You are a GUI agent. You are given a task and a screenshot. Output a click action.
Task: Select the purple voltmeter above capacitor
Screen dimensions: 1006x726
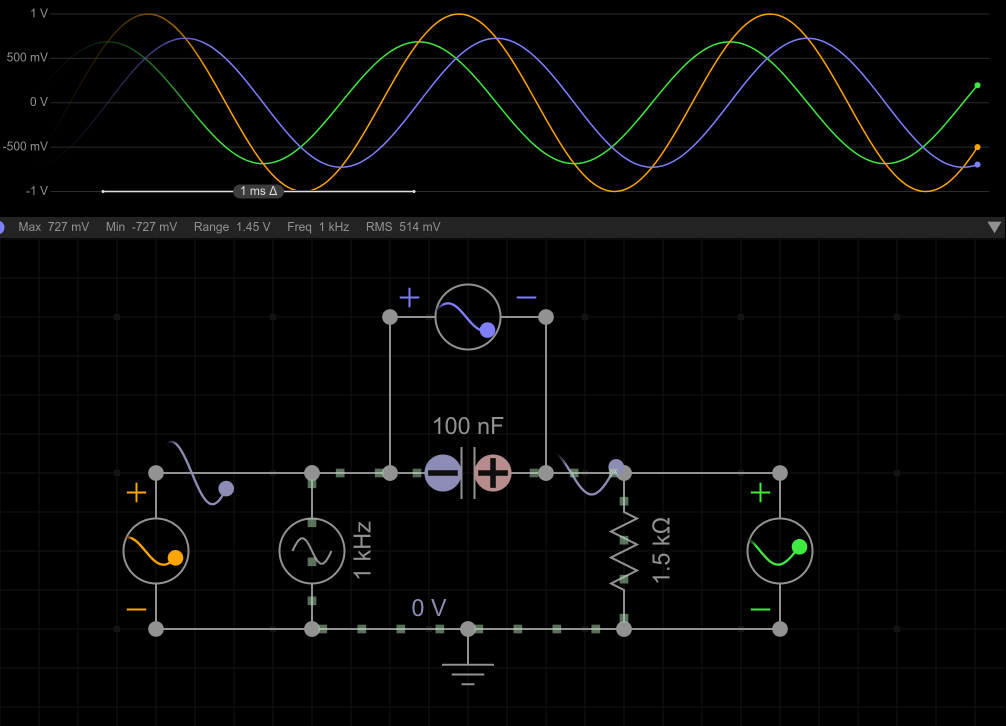[x=467, y=317]
